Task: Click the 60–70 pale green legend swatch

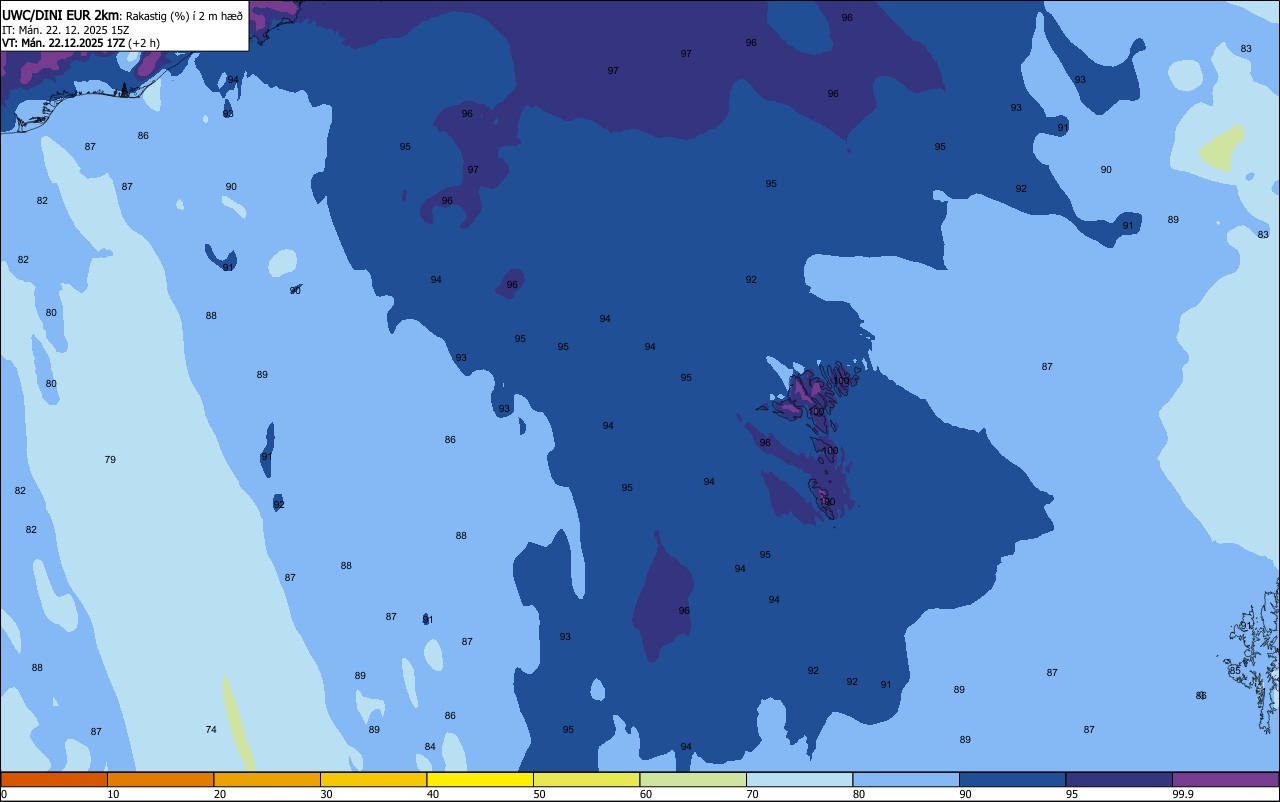Action: tap(693, 779)
